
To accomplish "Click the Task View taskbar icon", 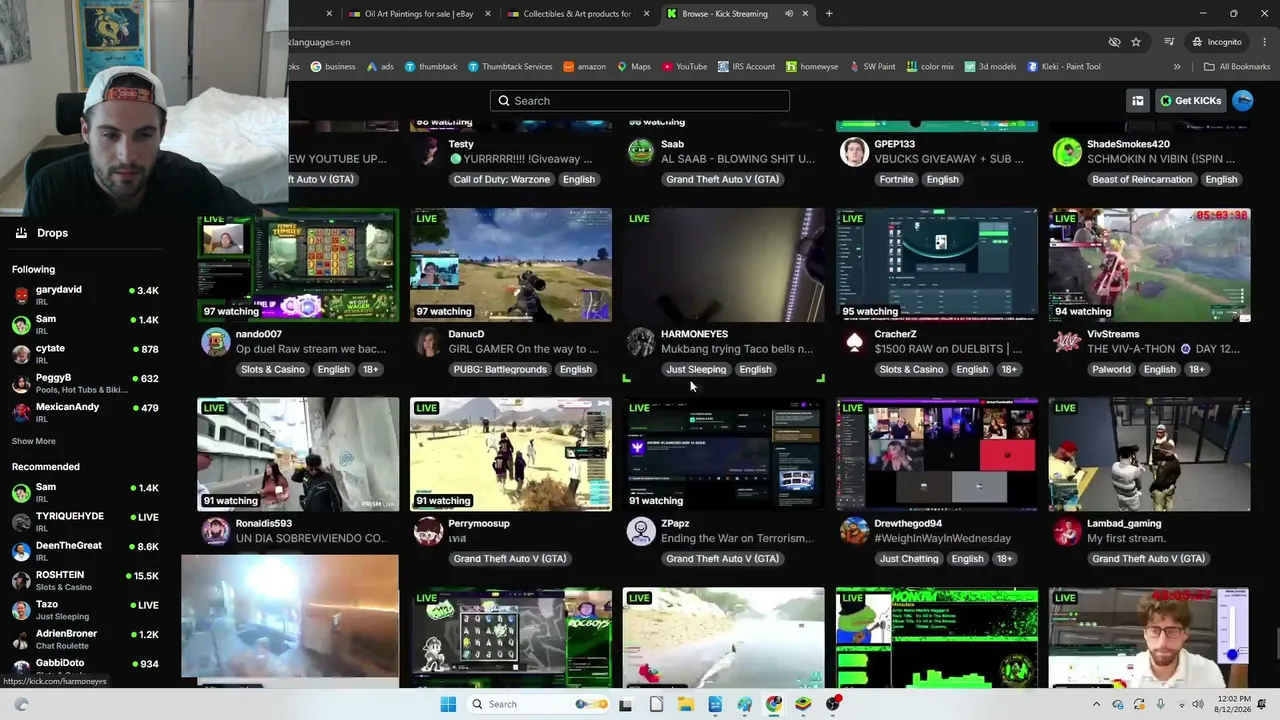I will (626, 704).
